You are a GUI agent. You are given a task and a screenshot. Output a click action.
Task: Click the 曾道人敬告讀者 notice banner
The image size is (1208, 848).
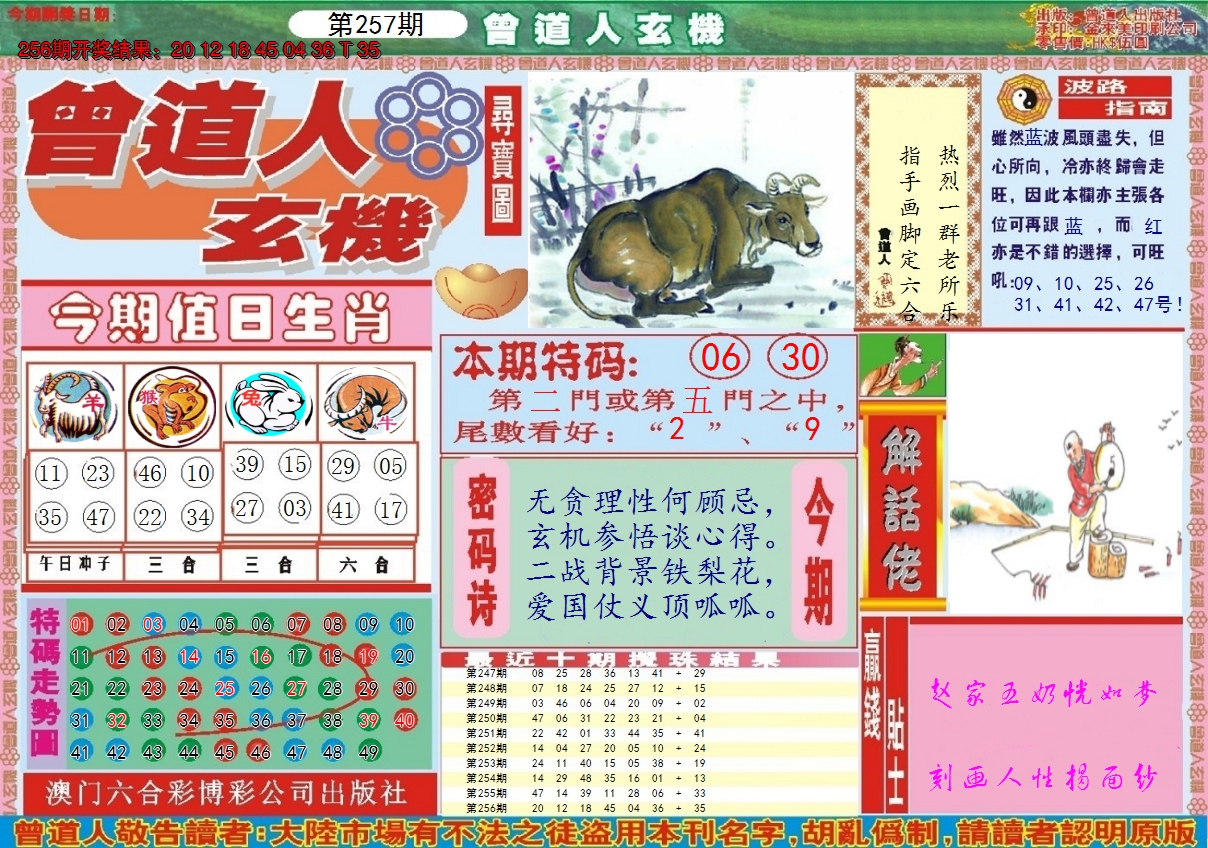[x=604, y=832]
